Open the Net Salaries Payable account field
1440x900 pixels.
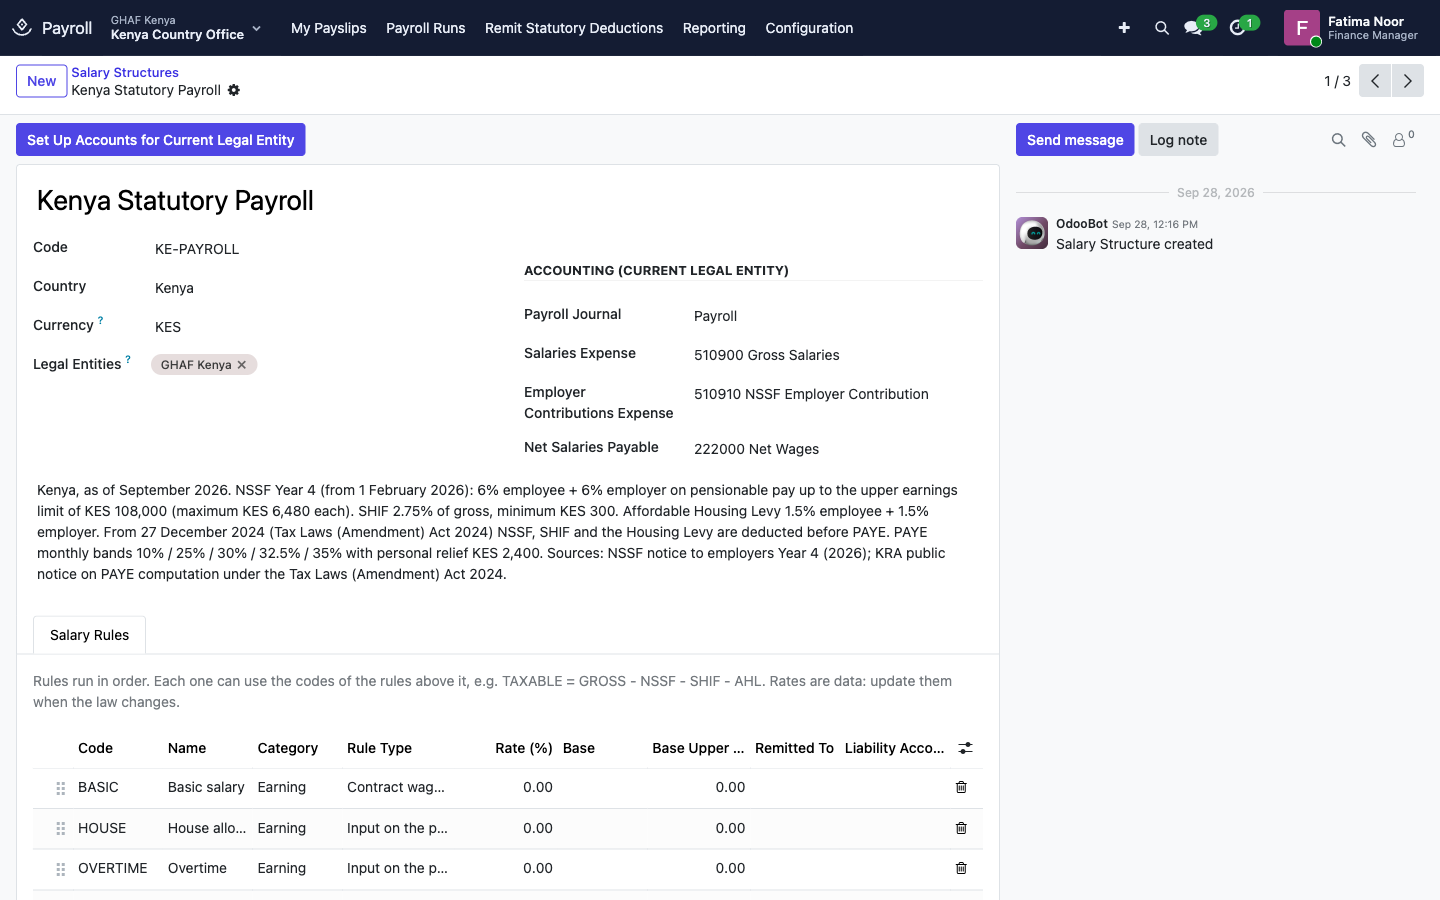838,449
